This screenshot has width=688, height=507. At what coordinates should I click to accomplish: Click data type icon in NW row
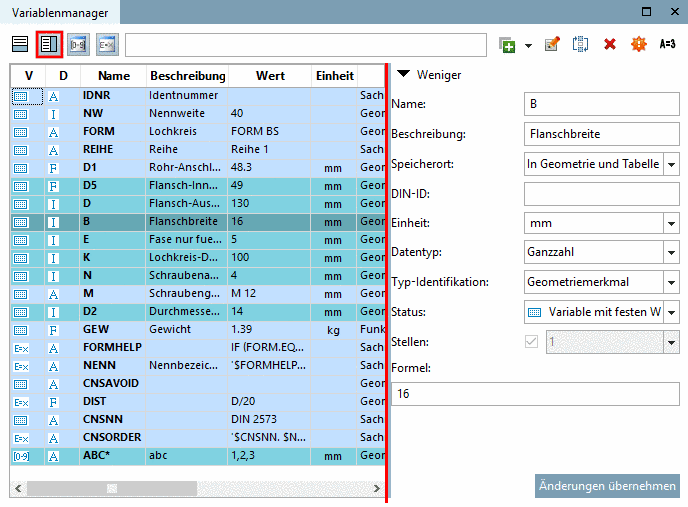coord(53,115)
